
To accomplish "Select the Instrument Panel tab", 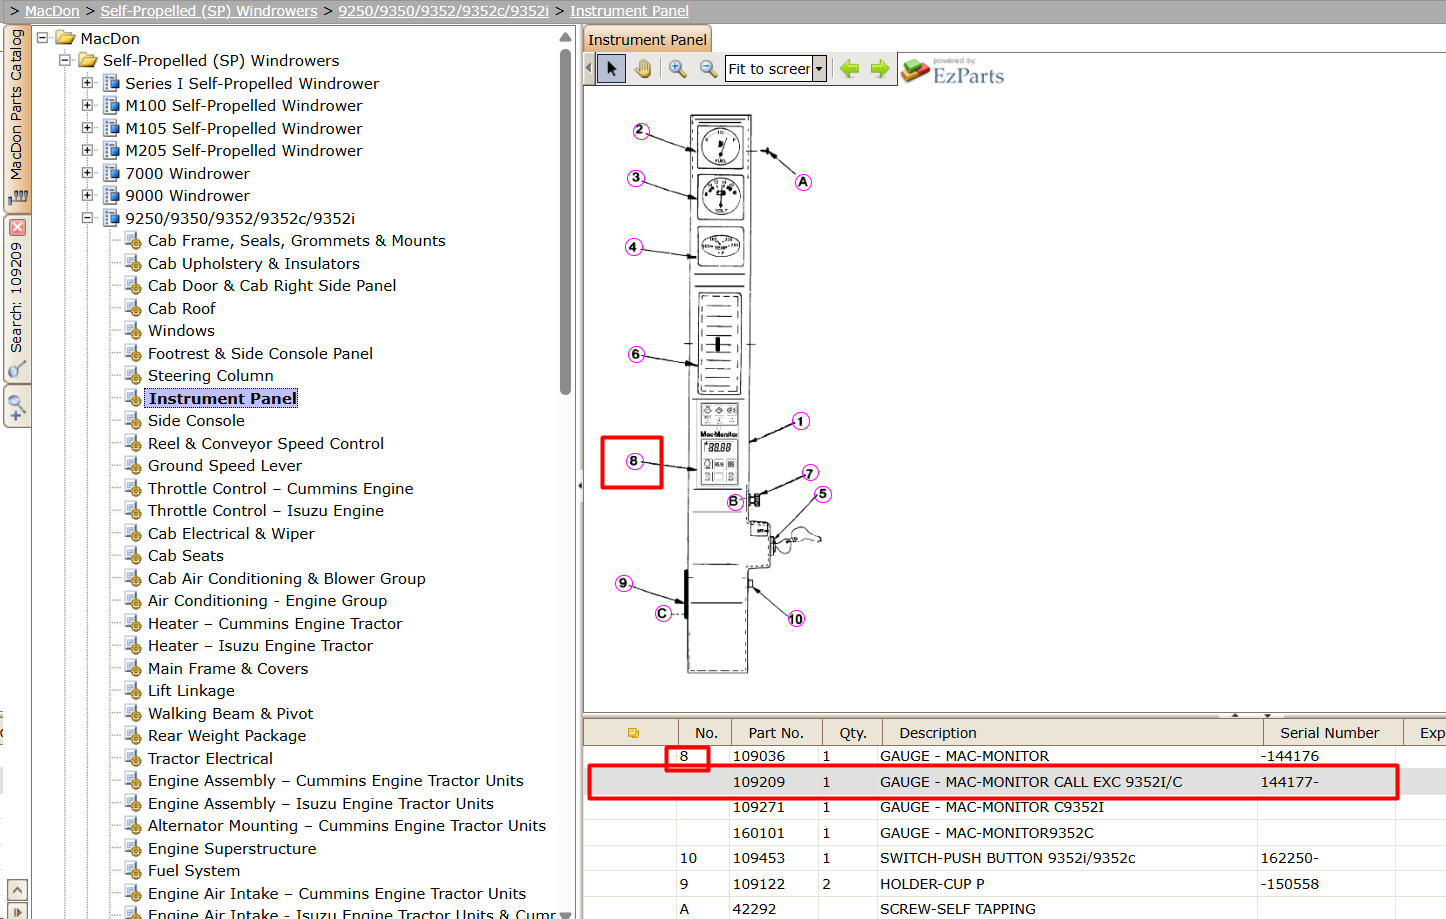I will 647,40.
